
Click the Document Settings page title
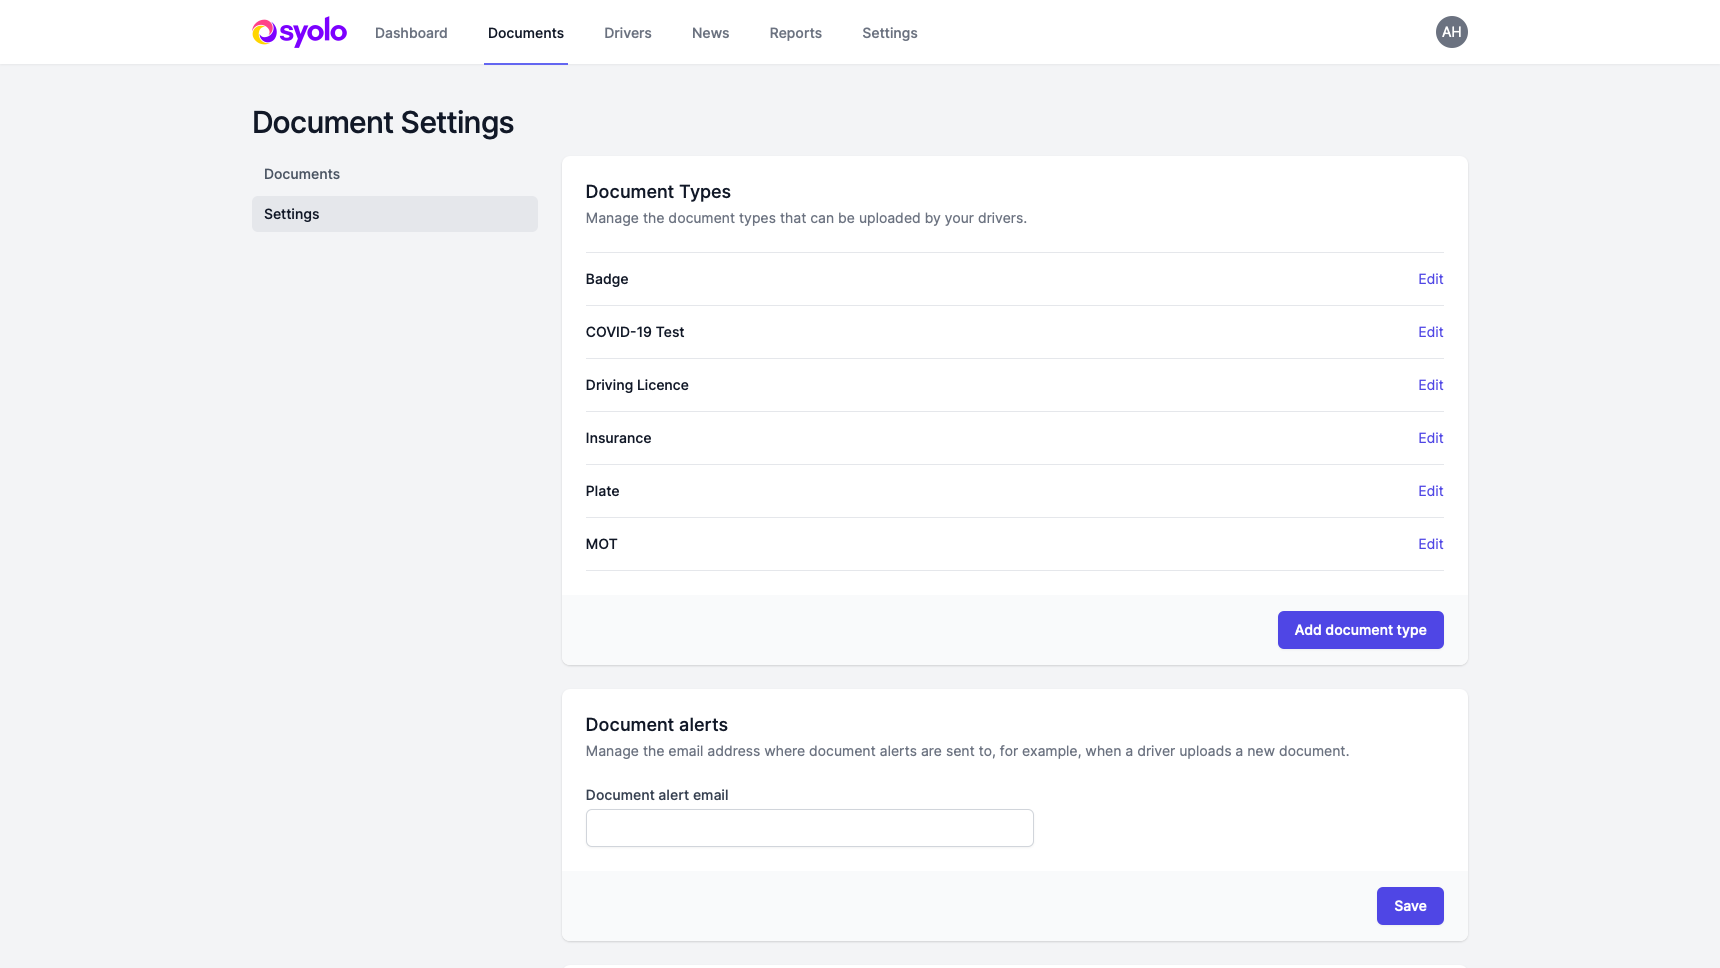pyautogui.click(x=383, y=122)
